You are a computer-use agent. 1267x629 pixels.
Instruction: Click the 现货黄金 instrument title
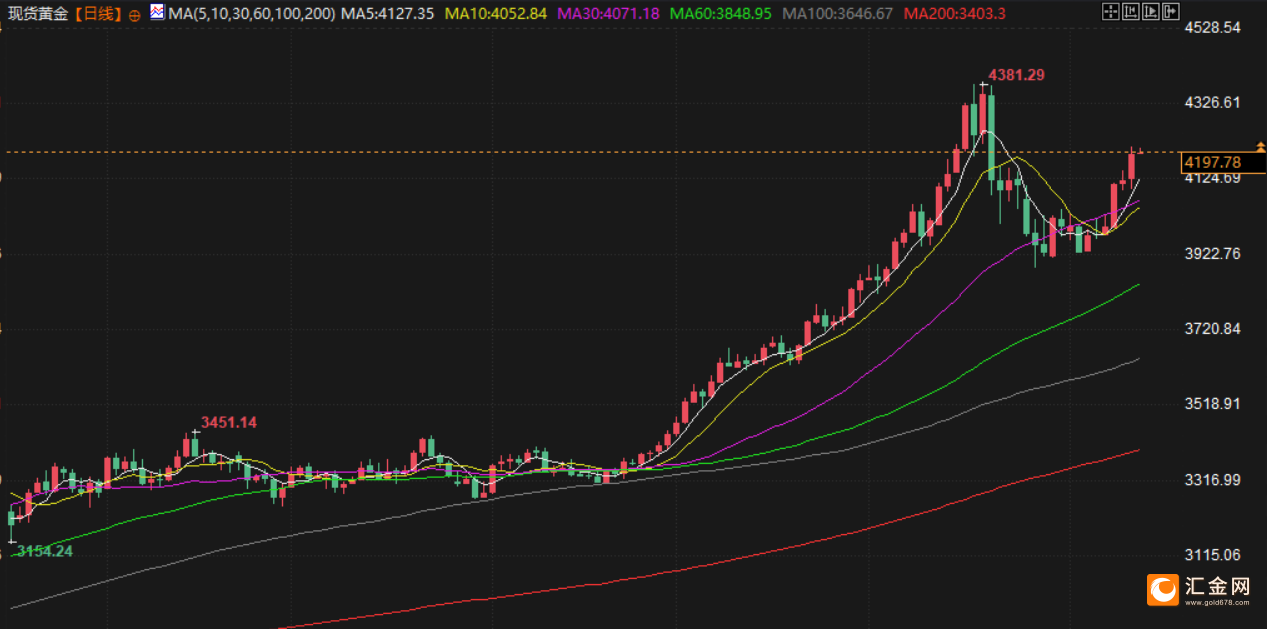point(40,14)
